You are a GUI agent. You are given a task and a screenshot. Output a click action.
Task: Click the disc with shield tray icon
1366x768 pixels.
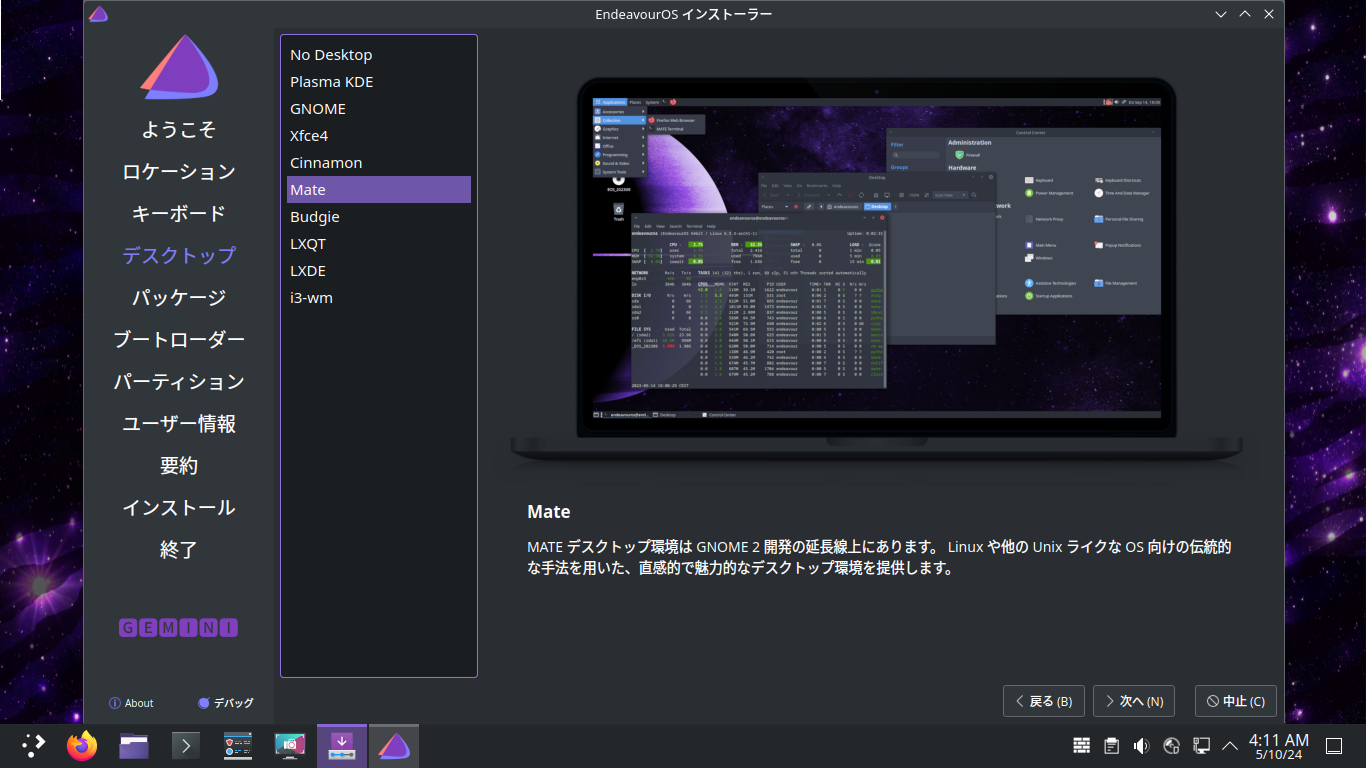1172,746
